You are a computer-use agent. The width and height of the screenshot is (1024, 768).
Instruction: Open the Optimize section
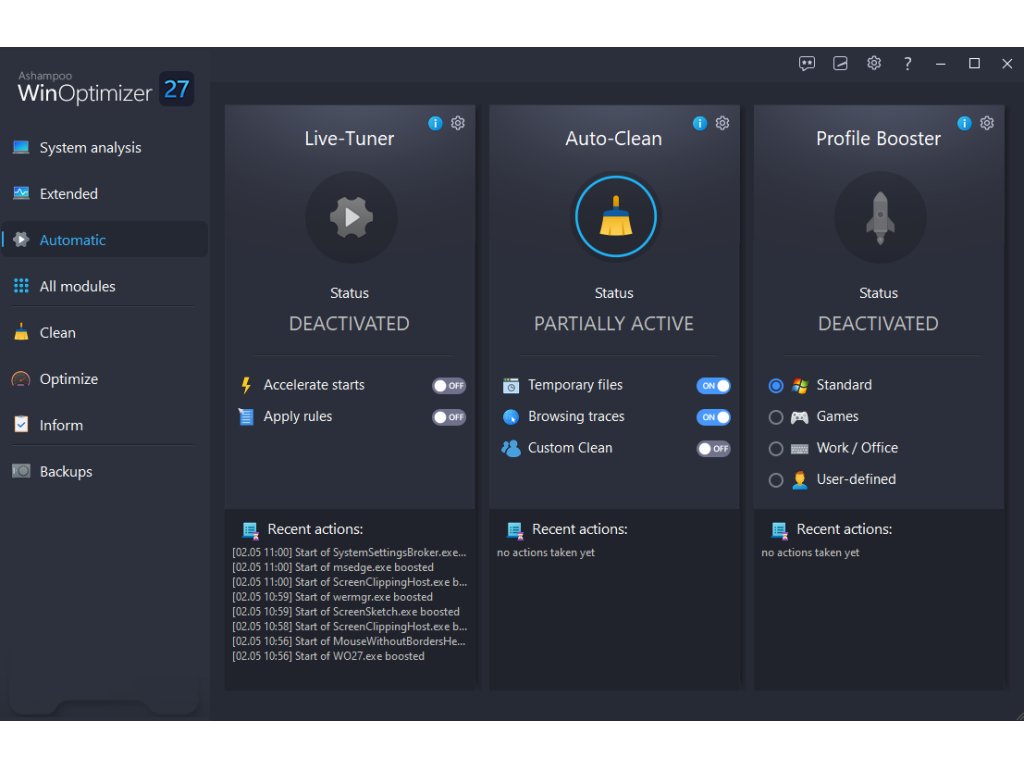104,379
